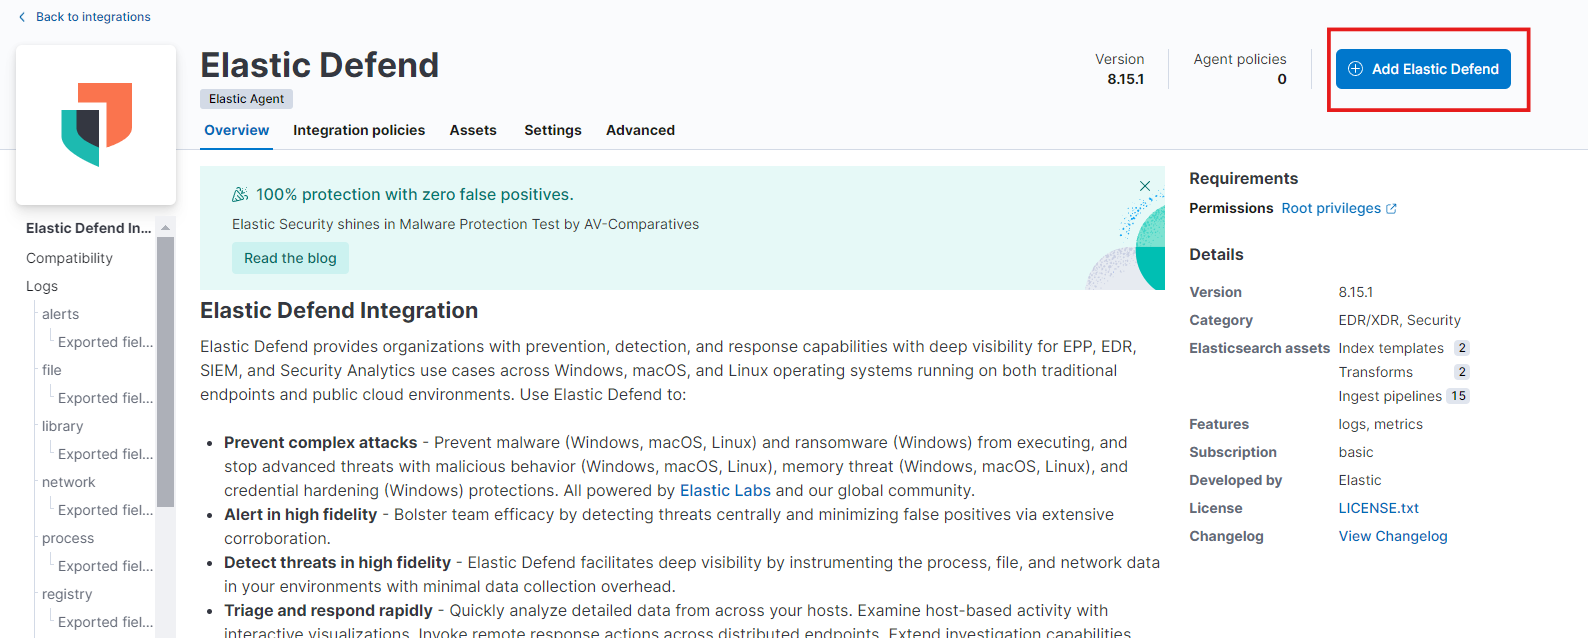Click the View Changelog link
Viewport: 1588px width, 638px height.
[1393, 536]
